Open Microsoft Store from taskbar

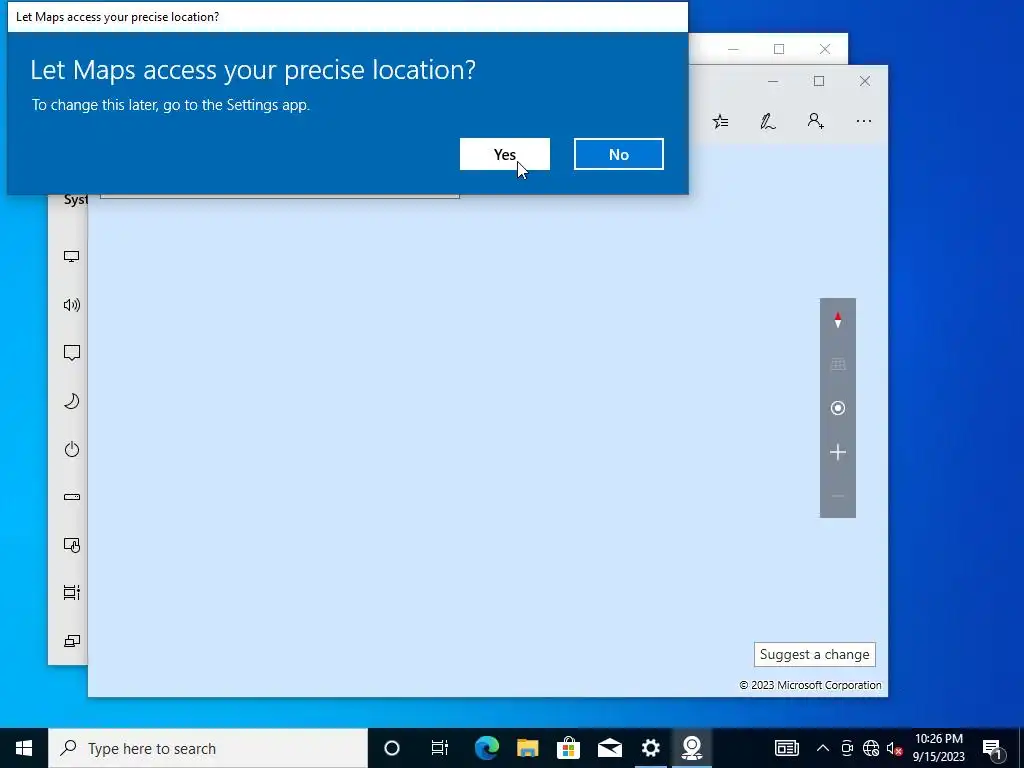pos(568,748)
